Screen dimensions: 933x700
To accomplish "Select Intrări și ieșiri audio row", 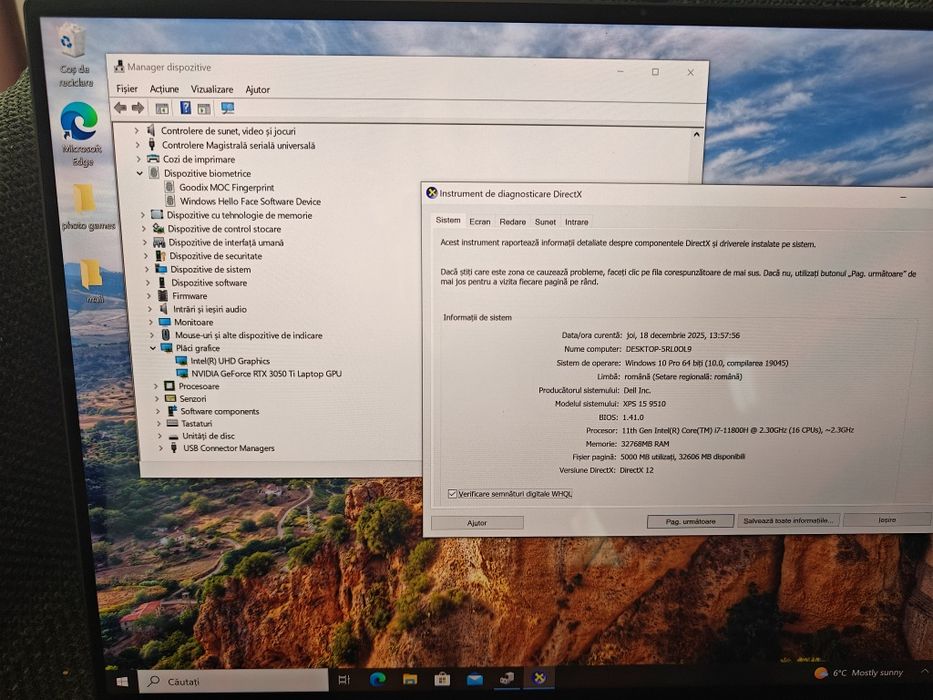I will click(209, 309).
